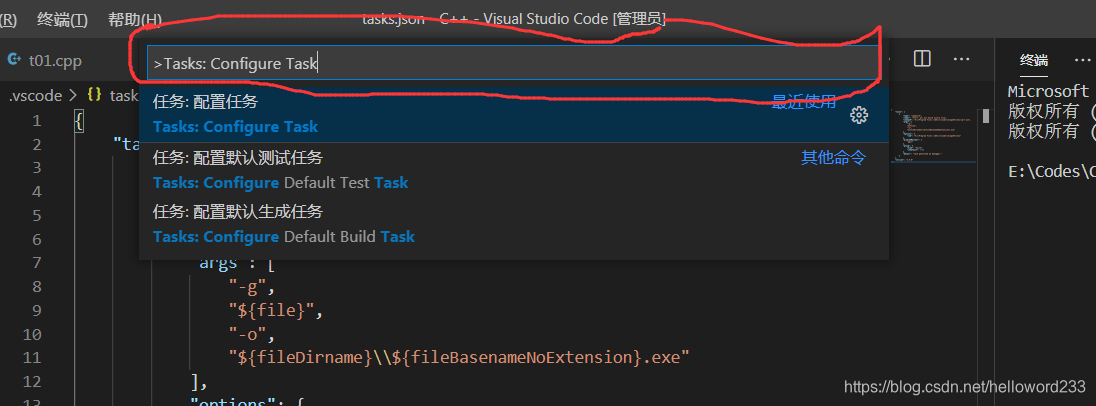Open the editor More Actions ellipsis

click(x=962, y=59)
